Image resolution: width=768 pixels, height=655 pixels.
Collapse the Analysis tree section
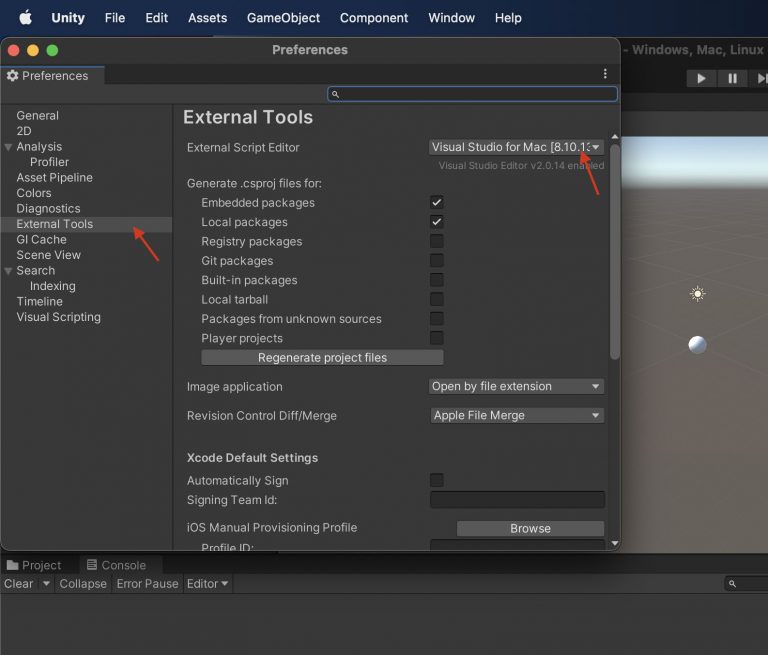pyautogui.click(x=8, y=147)
